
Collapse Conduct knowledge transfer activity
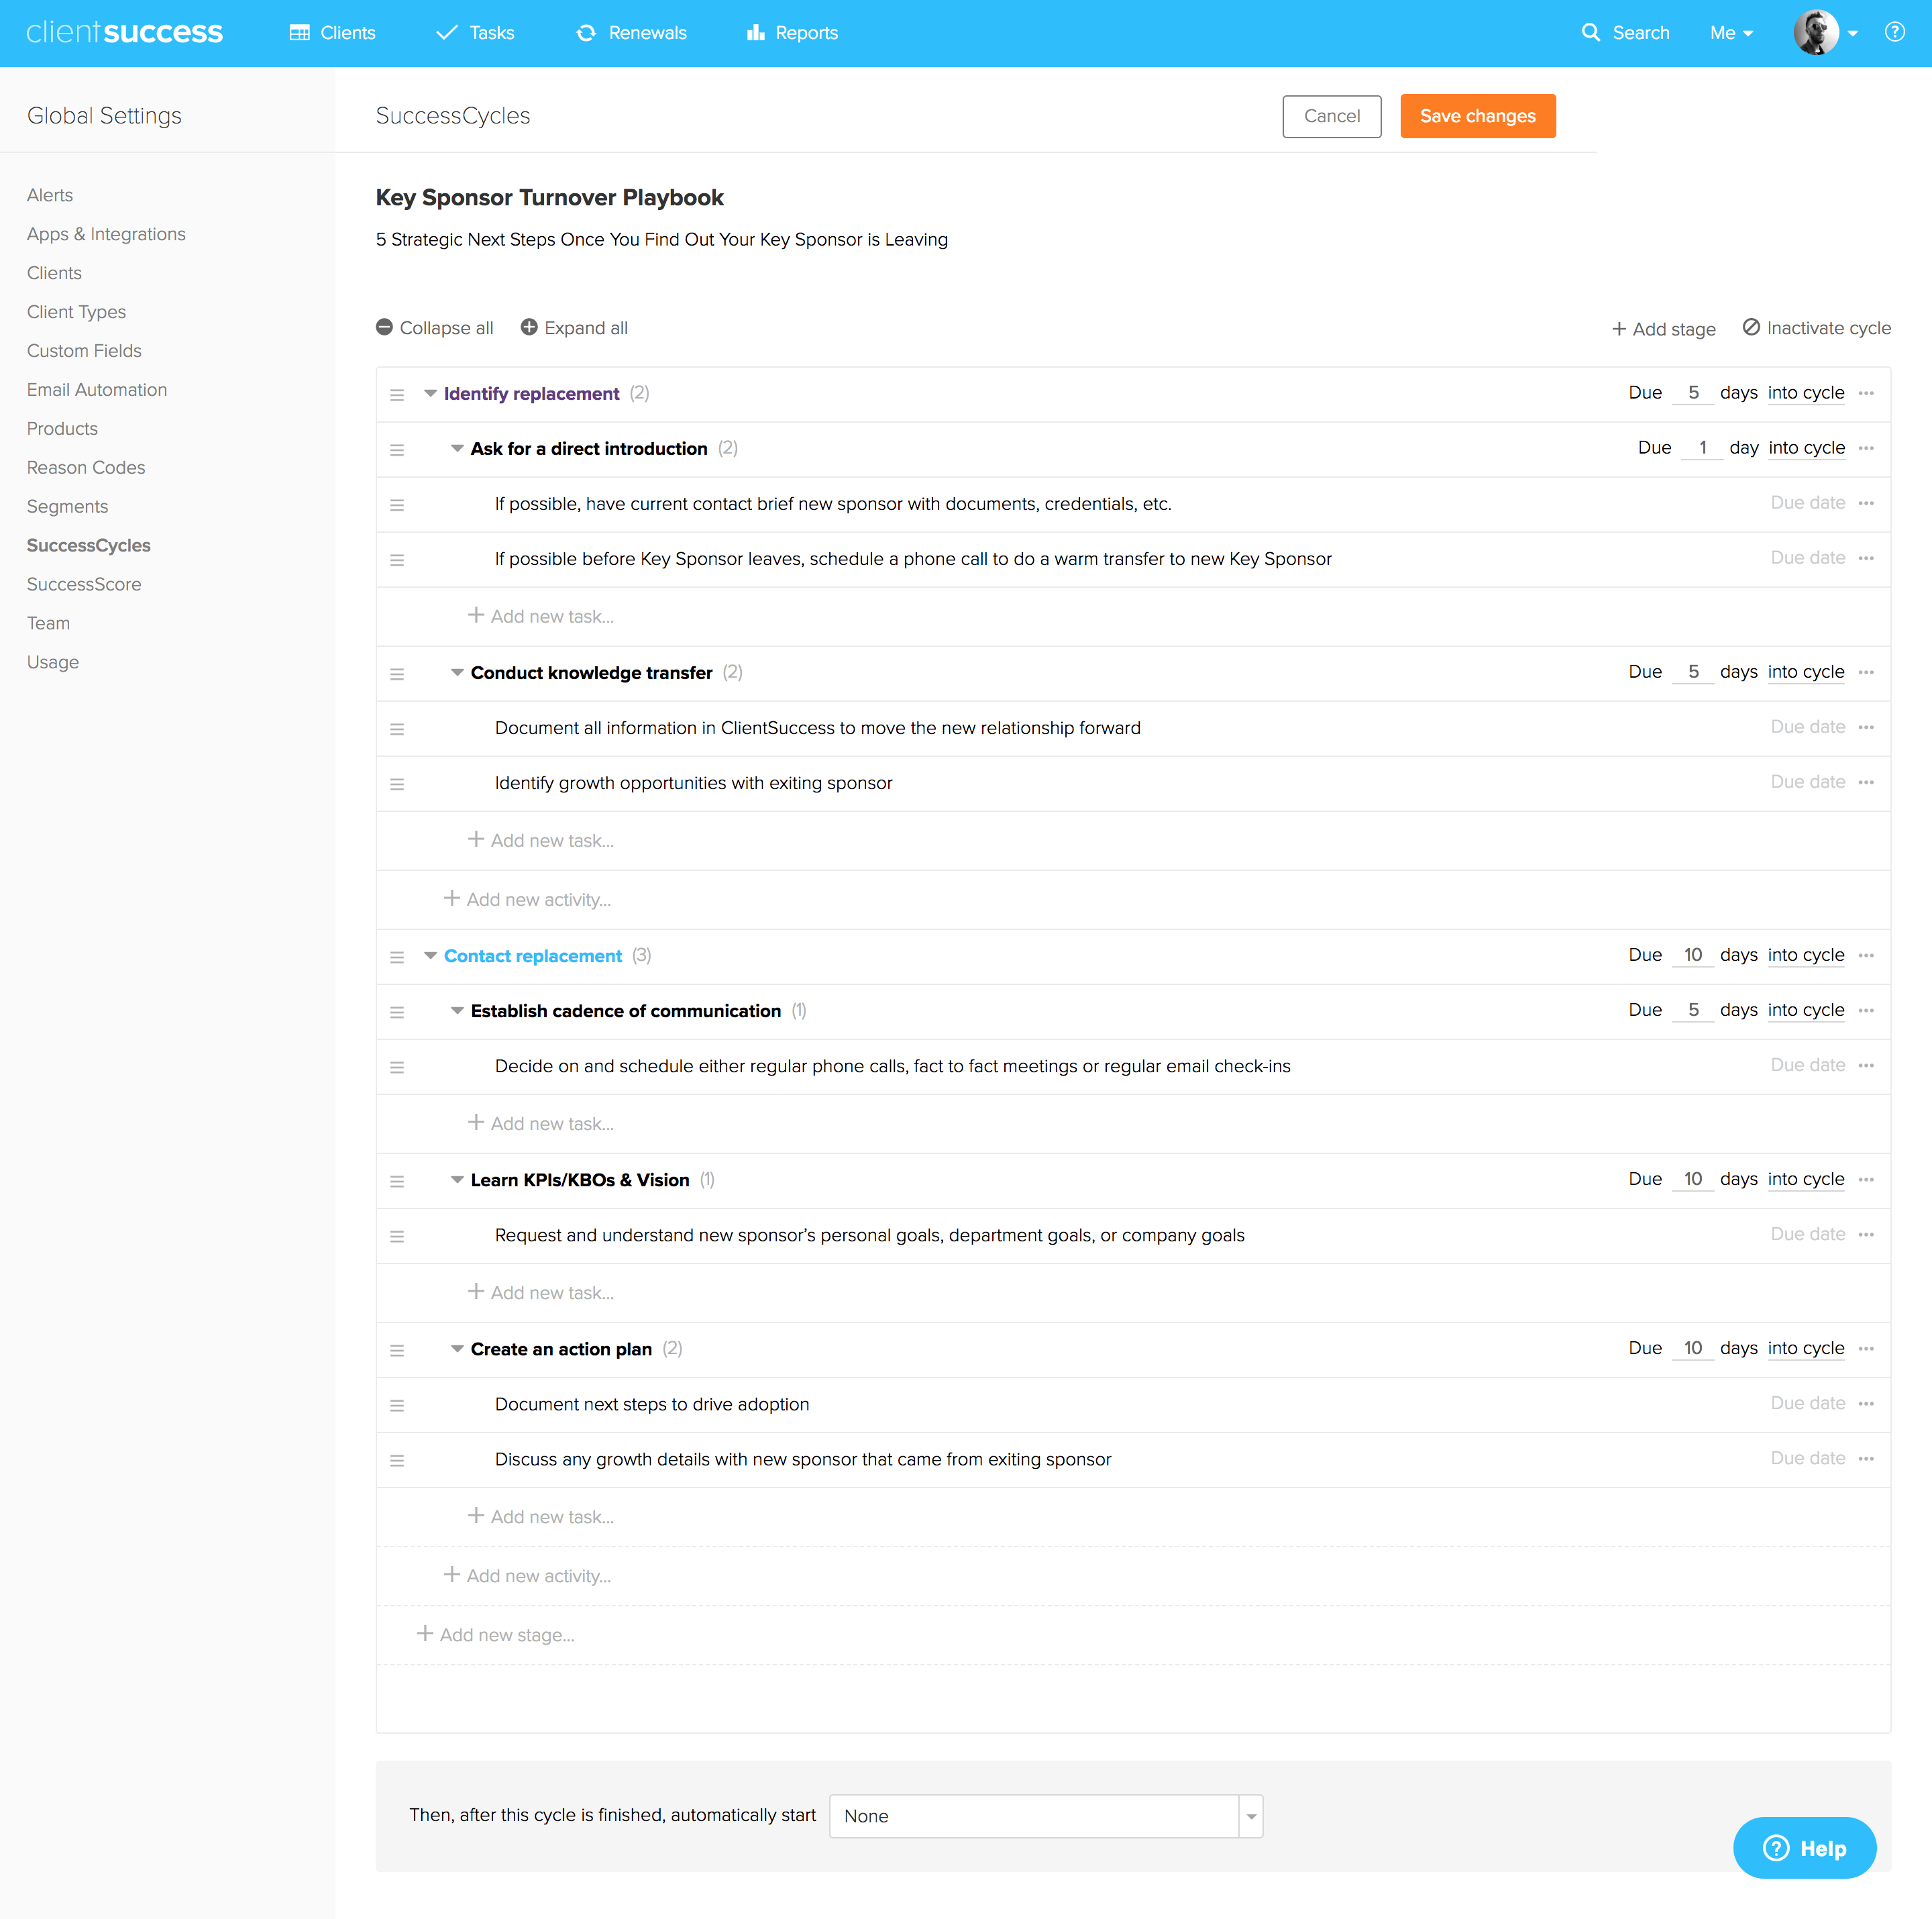(457, 672)
